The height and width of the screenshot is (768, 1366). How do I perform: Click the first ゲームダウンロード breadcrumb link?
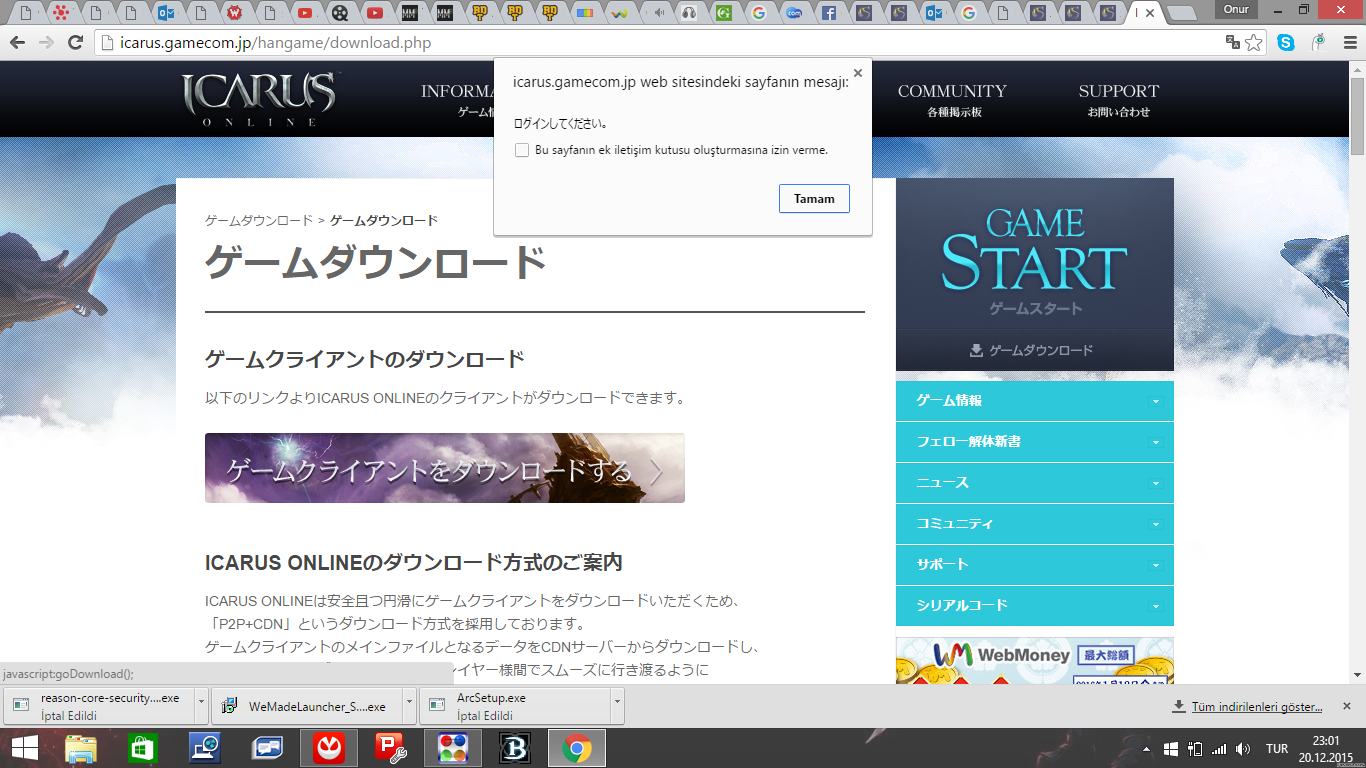(x=259, y=220)
